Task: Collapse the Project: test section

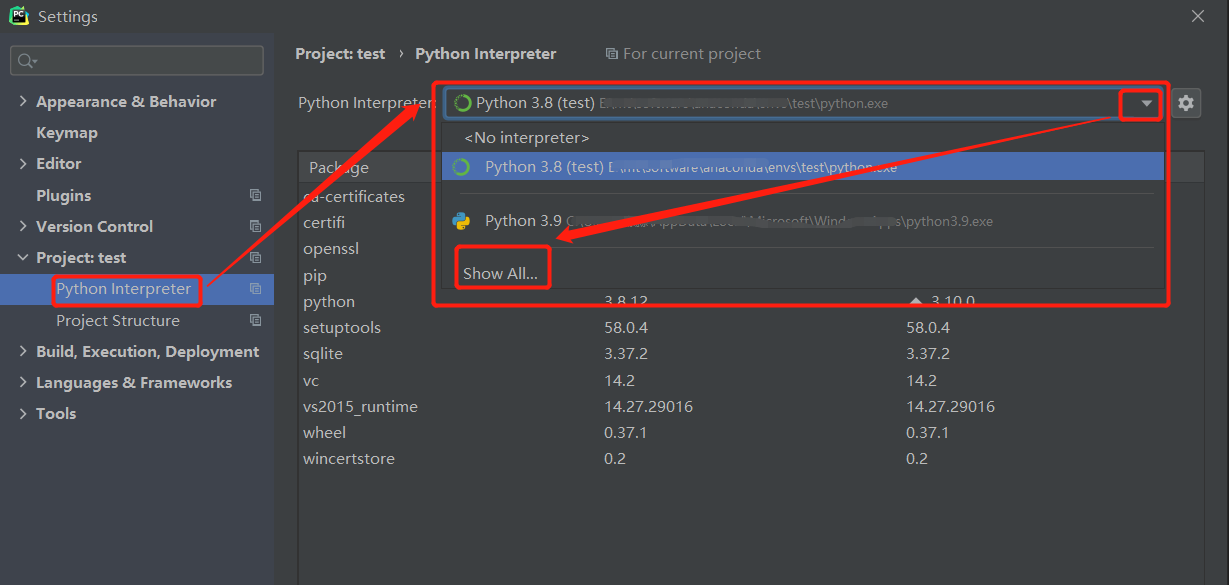Action: [24, 257]
